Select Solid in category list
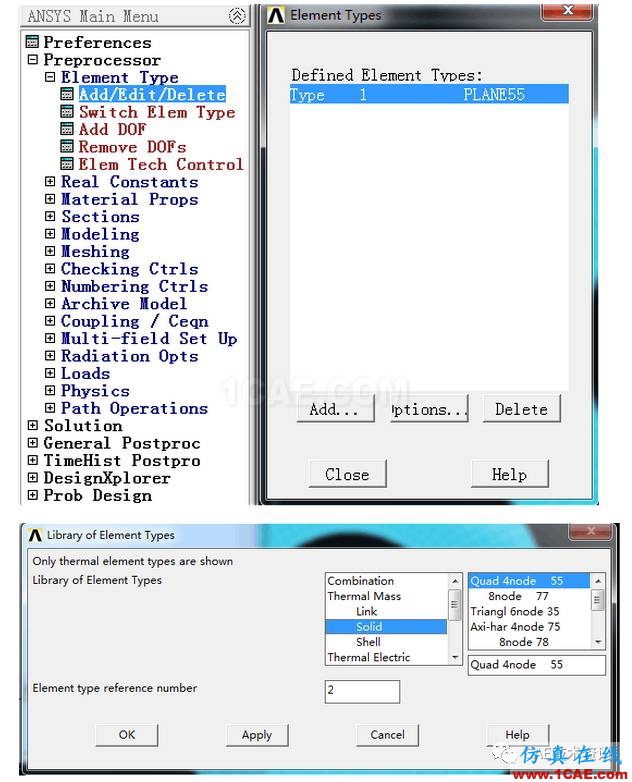 (x=387, y=626)
